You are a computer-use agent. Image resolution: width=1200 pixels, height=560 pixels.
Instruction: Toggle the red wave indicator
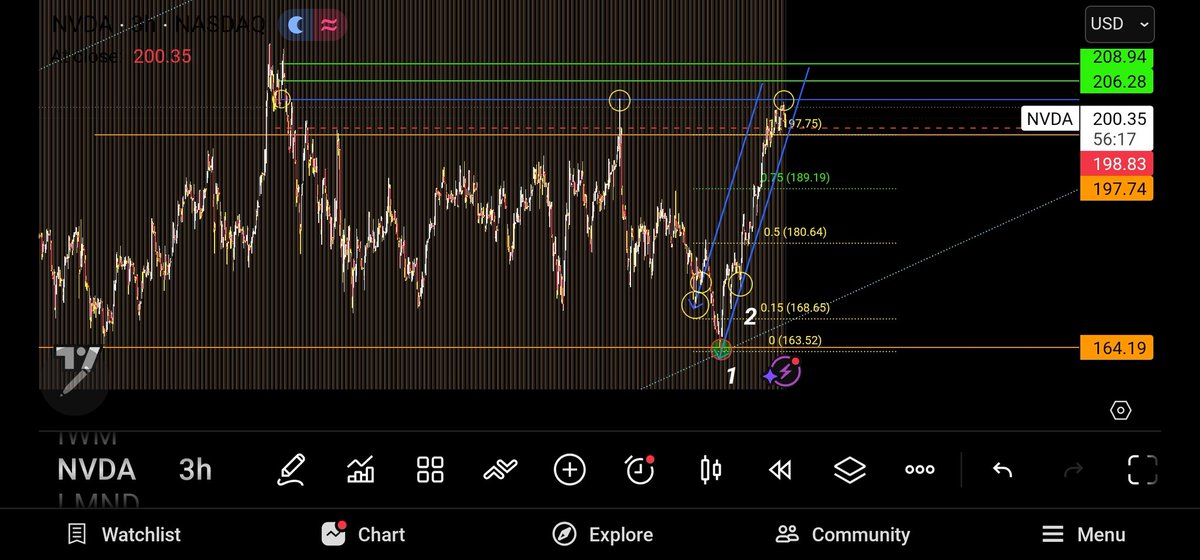[x=329, y=26]
